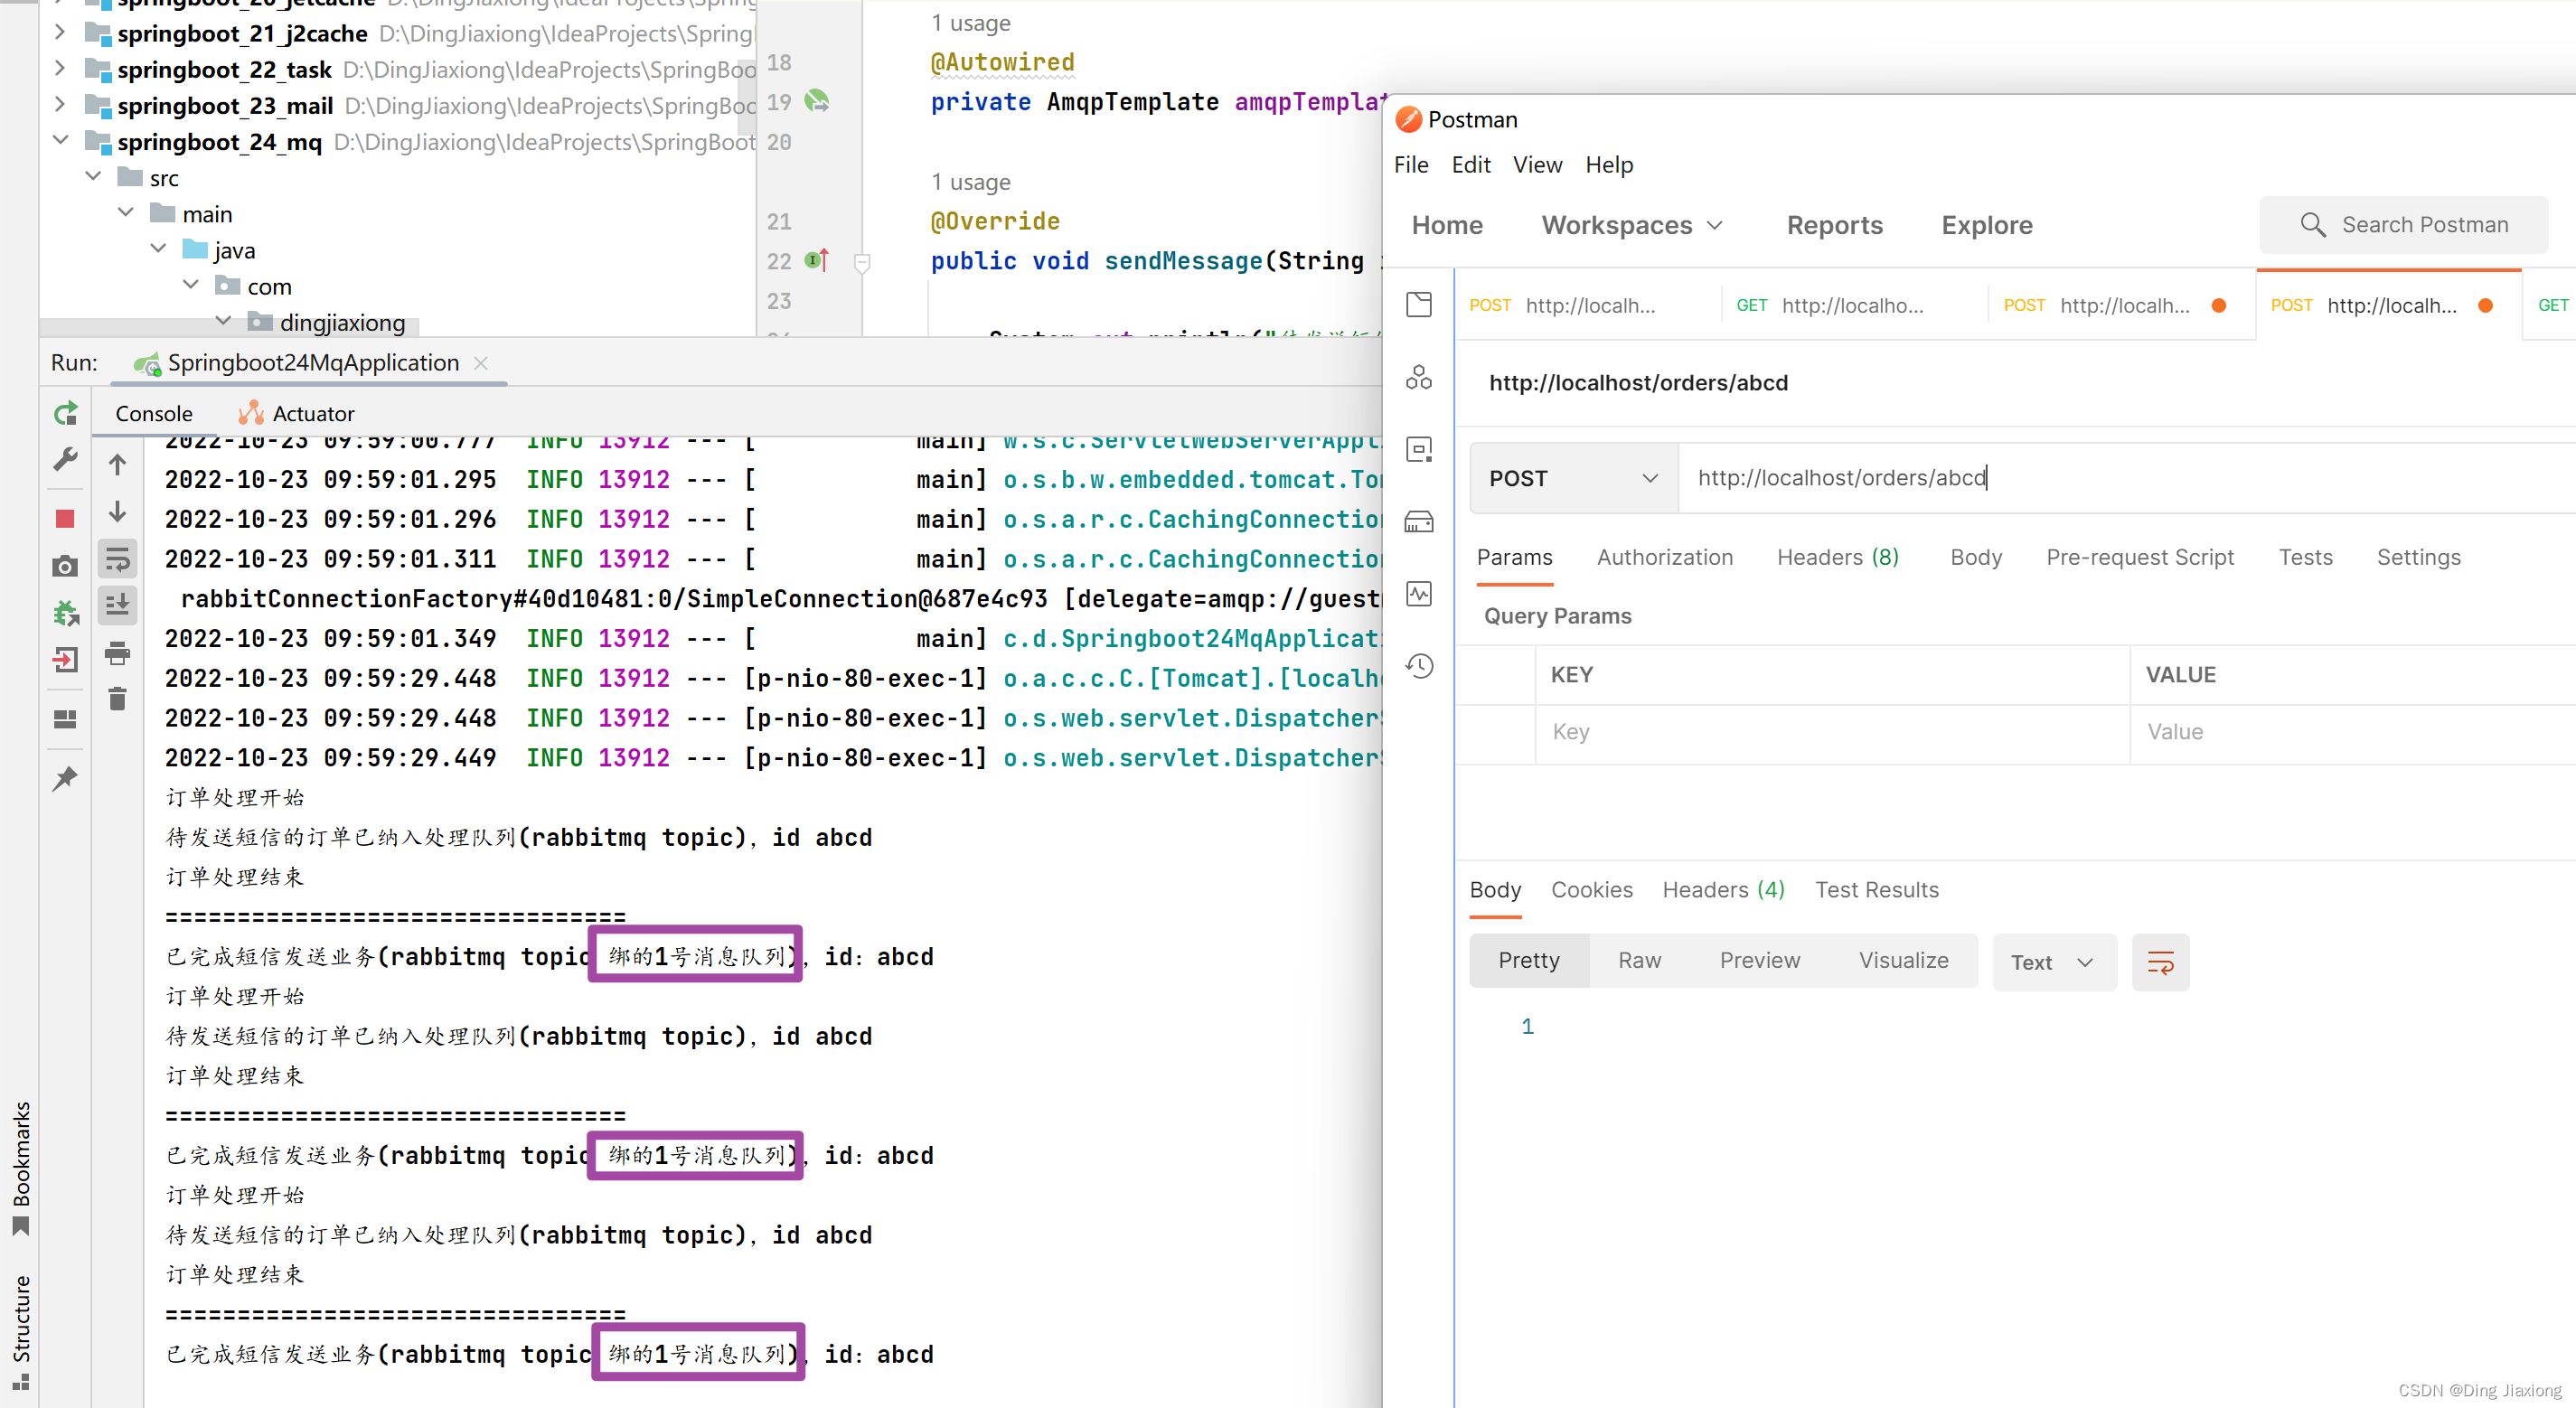Screen dimensions: 2576x1408
Task: Switch to the Body tab in Postman
Action: pyautogui.click(x=1973, y=555)
